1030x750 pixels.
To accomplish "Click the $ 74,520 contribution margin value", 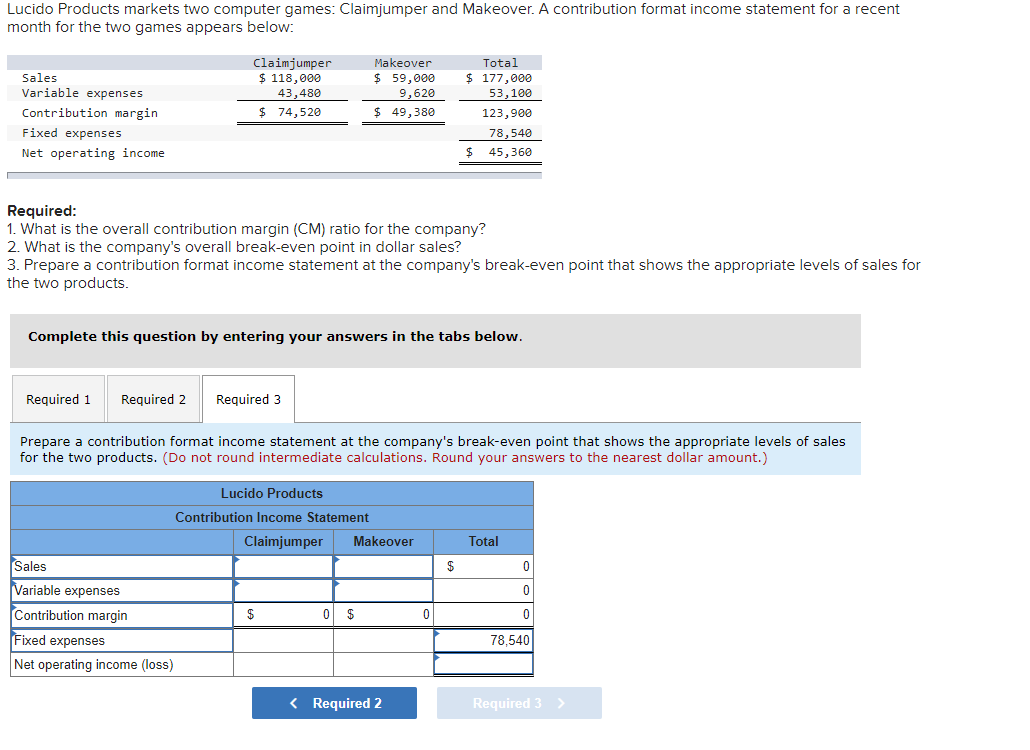I will [x=290, y=112].
